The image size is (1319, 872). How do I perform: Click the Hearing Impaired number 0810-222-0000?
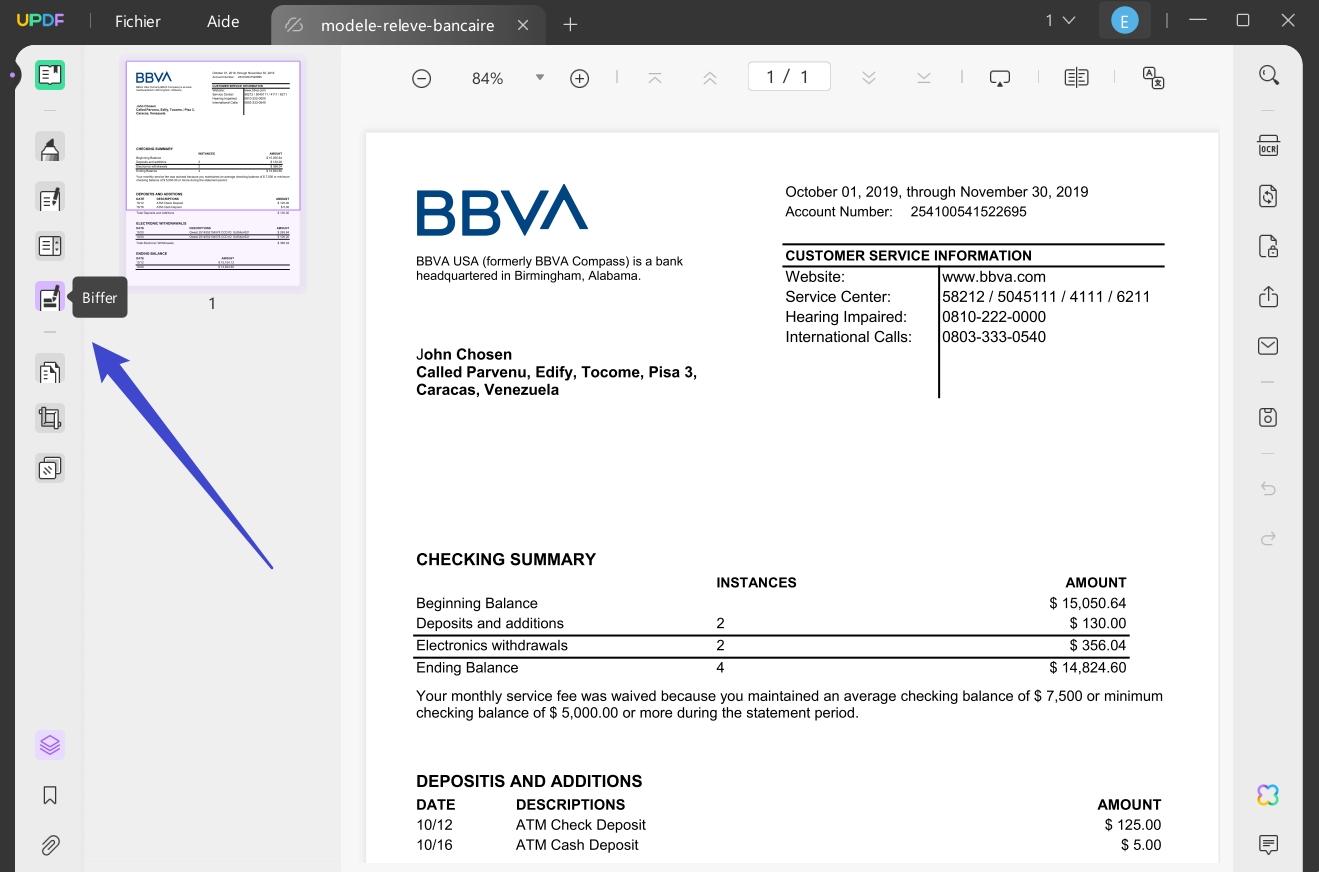click(x=994, y=317)
